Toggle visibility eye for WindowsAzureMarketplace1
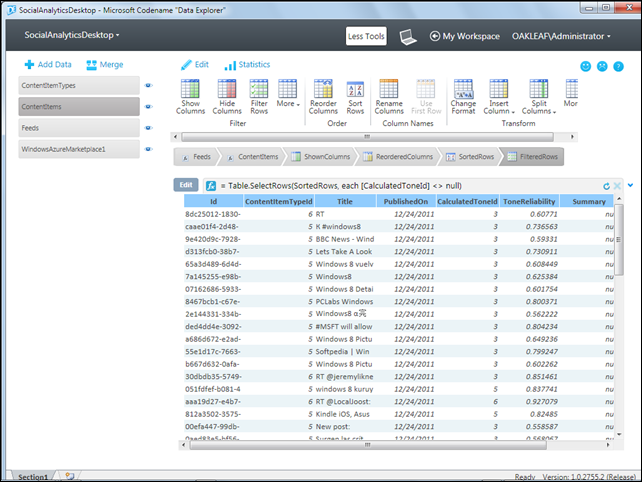This screenshot has width=642, height=482. tap(149, 150)
